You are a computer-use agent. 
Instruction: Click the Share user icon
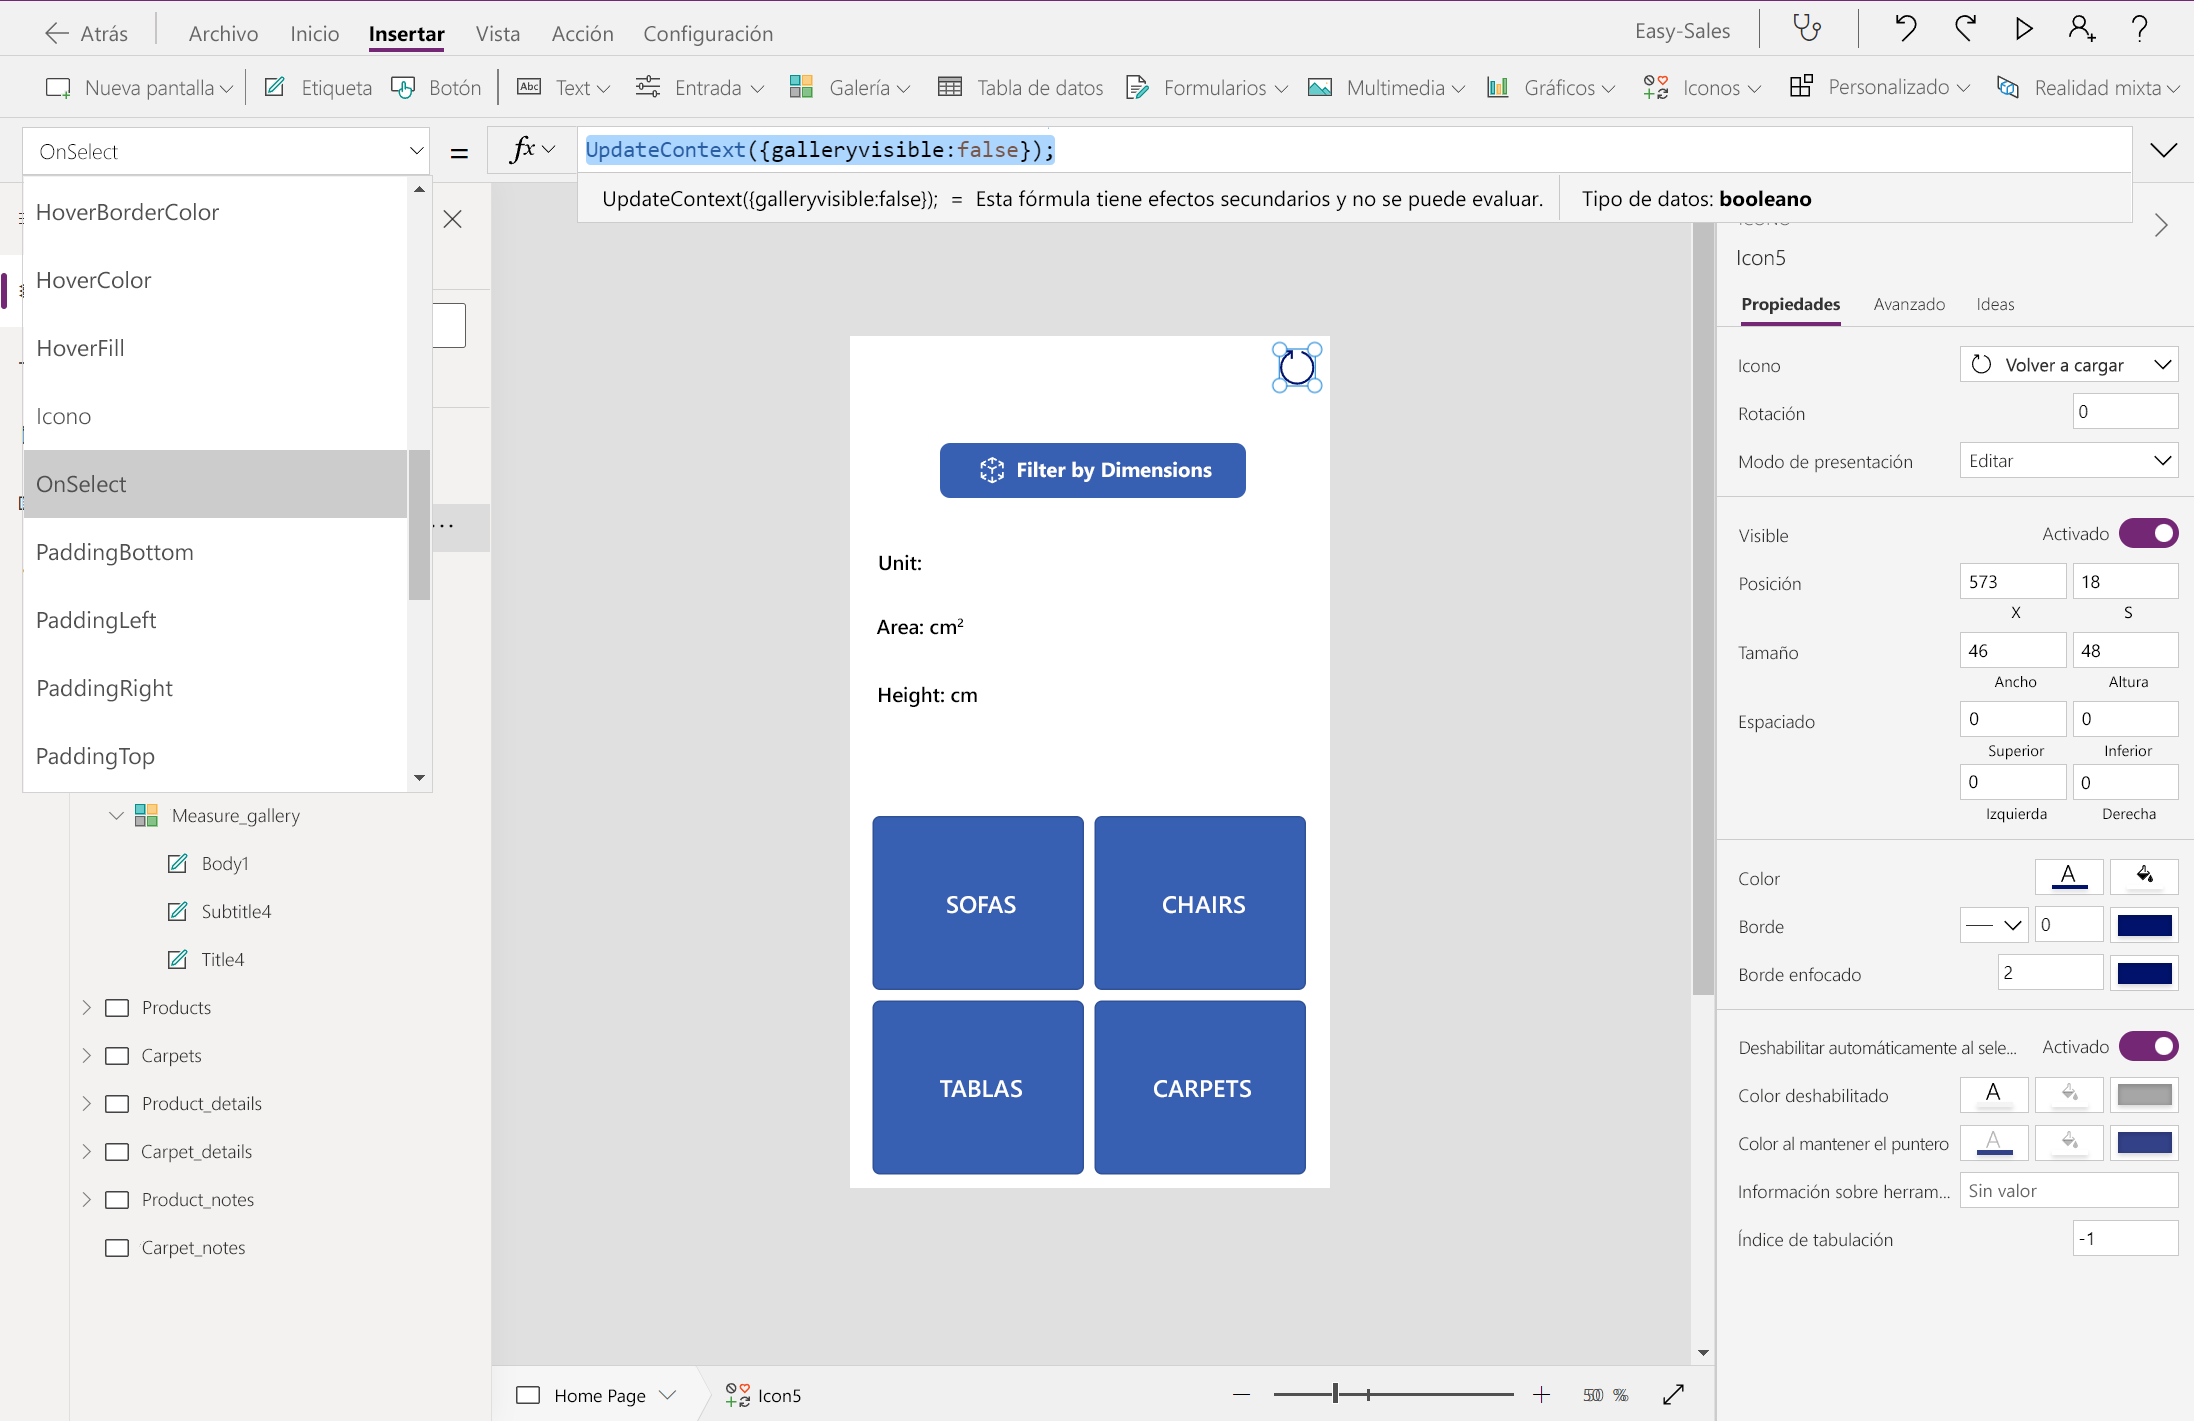pos(2082,29)
